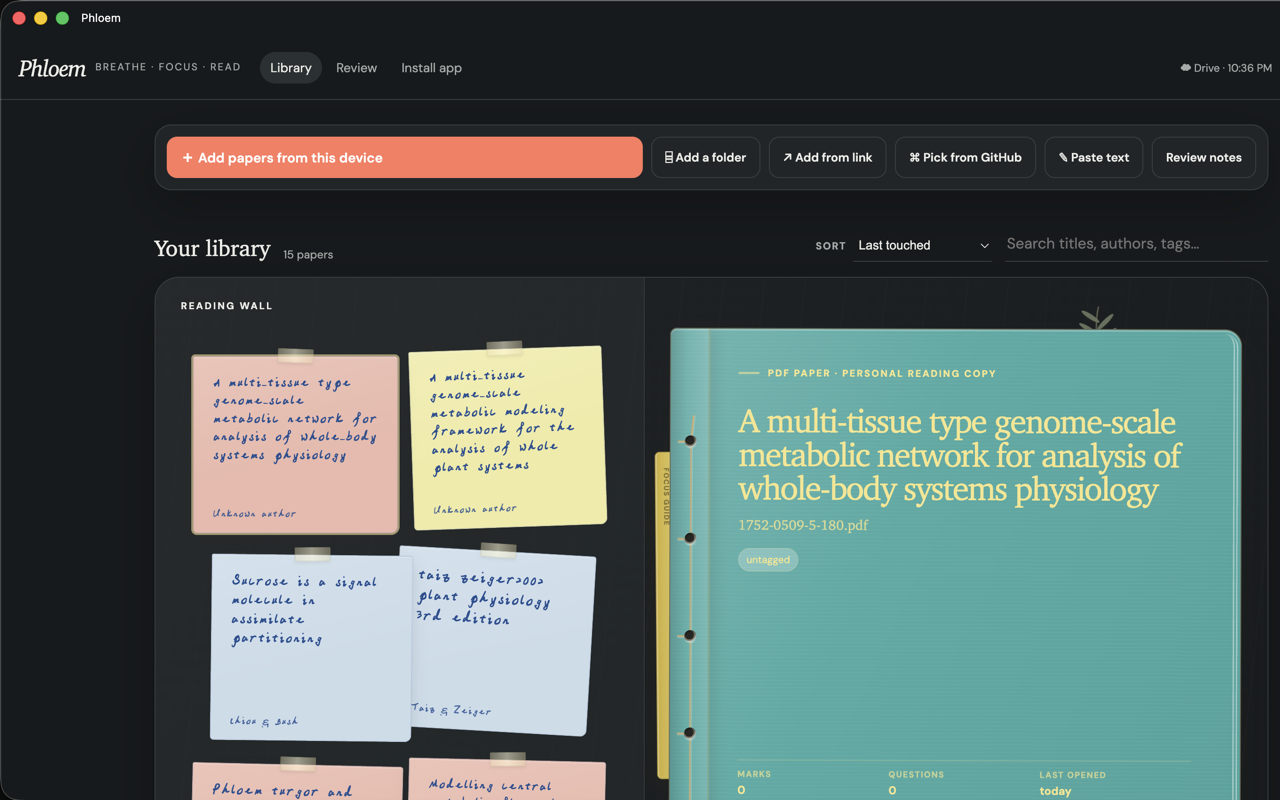1280x800 pixels.
Task: Open yellow note on whole plant systems
Action: coord(507,436)
